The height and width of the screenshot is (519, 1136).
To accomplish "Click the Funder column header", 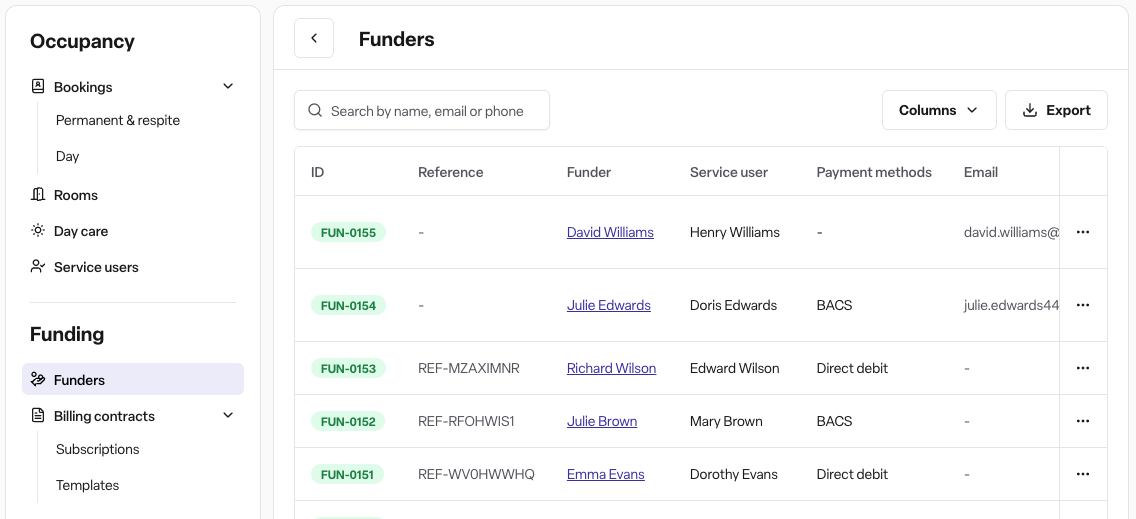I will click(589, 172).
